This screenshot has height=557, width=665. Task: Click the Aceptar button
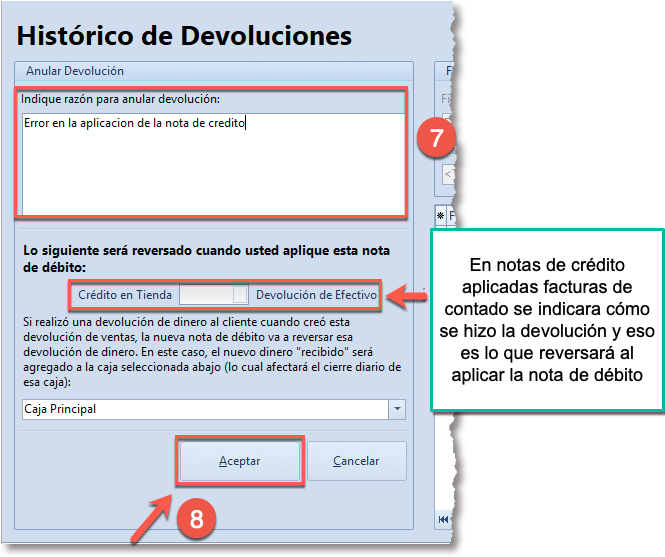pyautogui.click(x=240, y=461)
